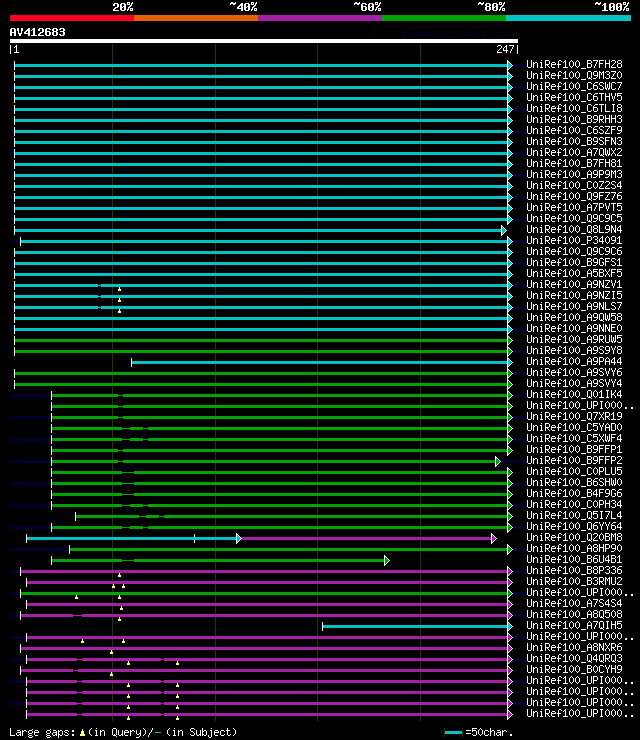Select label UniRef100_A9NLS7
The width and height of the screenshot is (640, 740).
(x=574, y=307)
